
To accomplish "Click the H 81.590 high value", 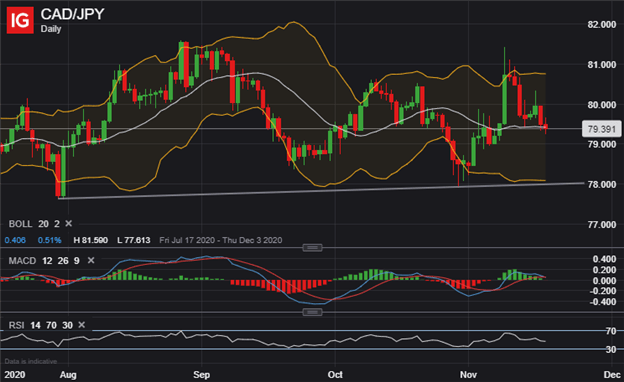I will click(90, 240).
